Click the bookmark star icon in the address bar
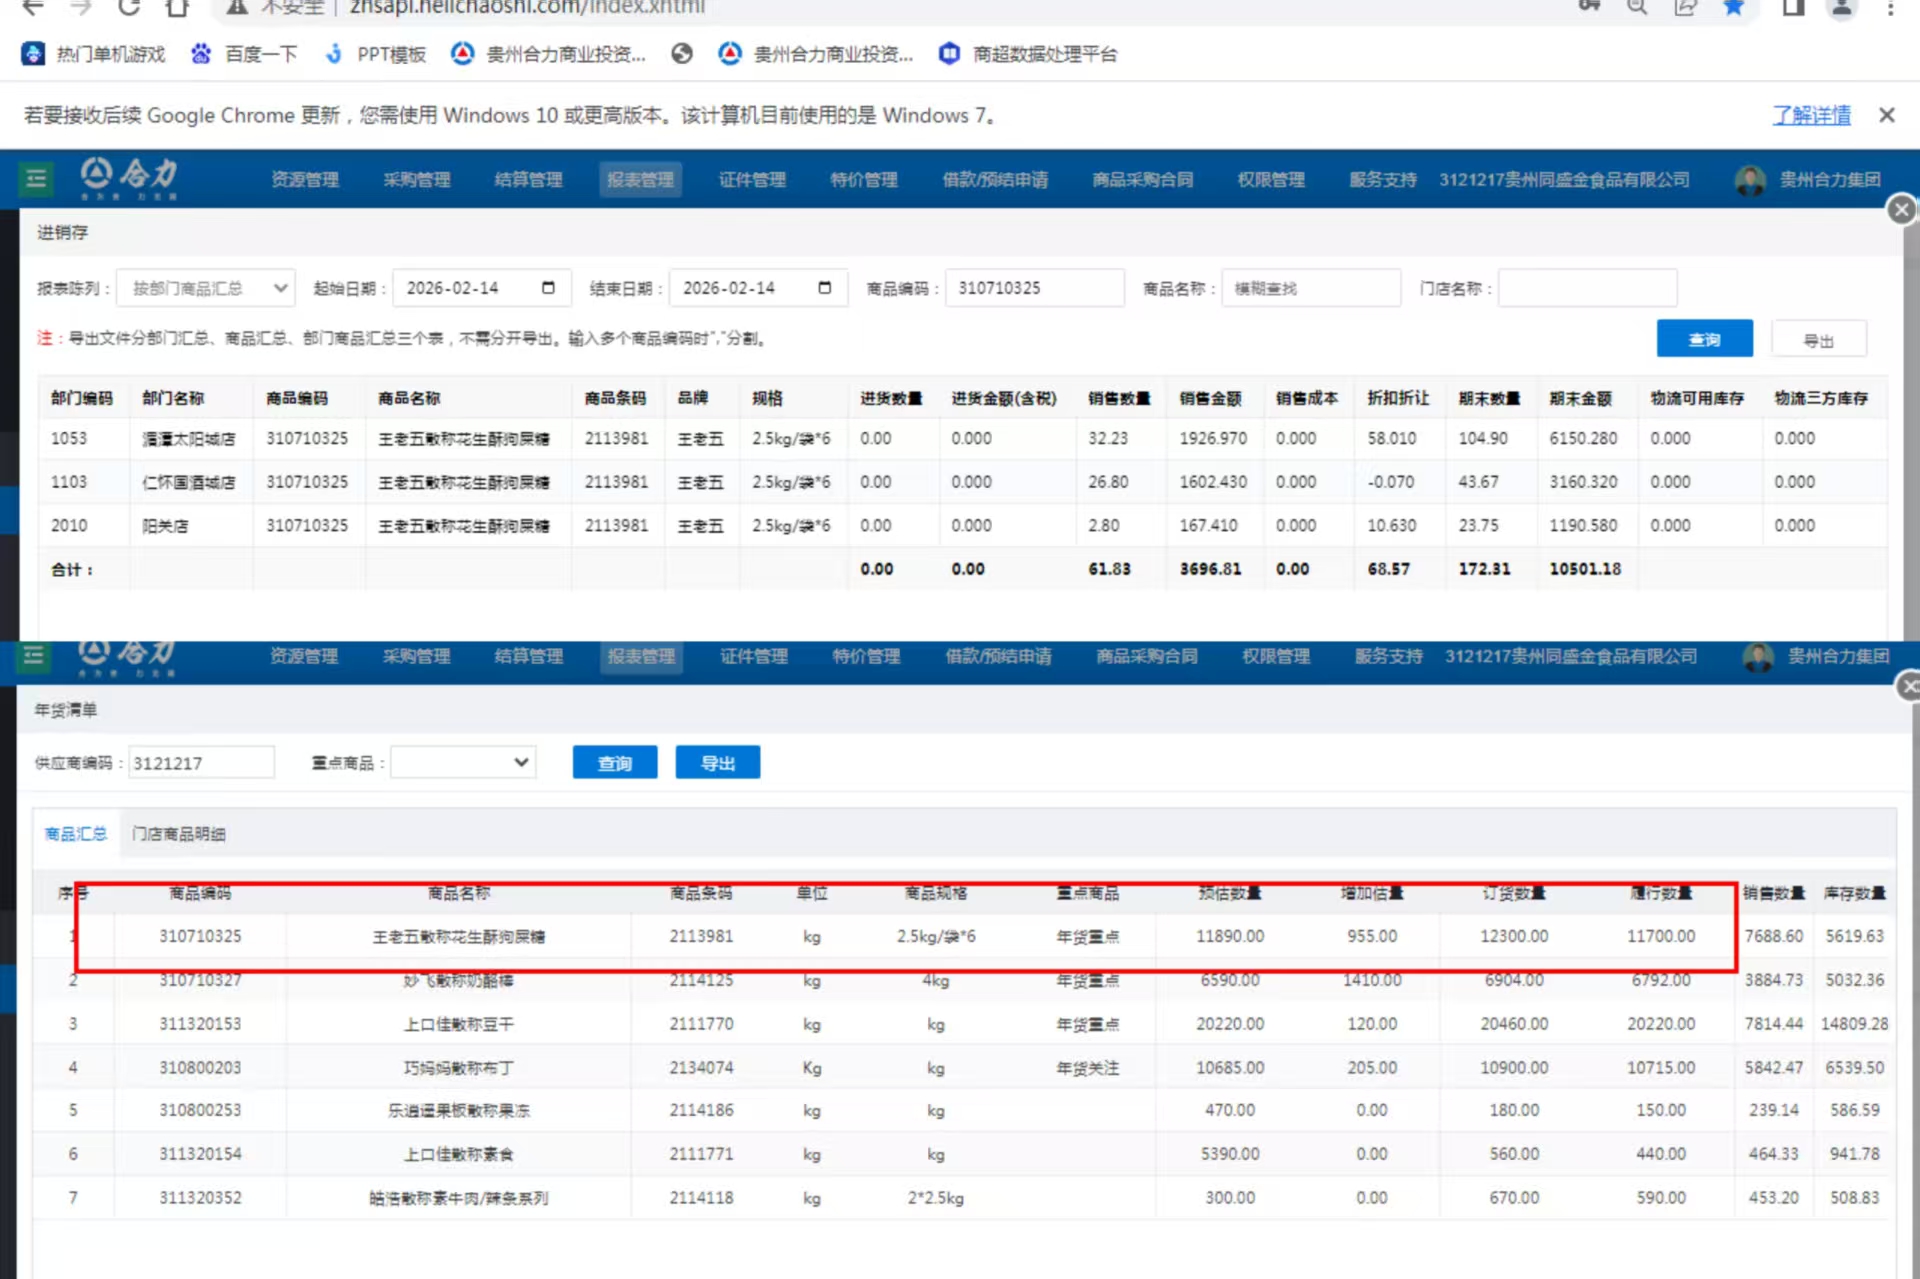The height and width of the screenshot is (1279, 1920). [x=1734, y=8]
